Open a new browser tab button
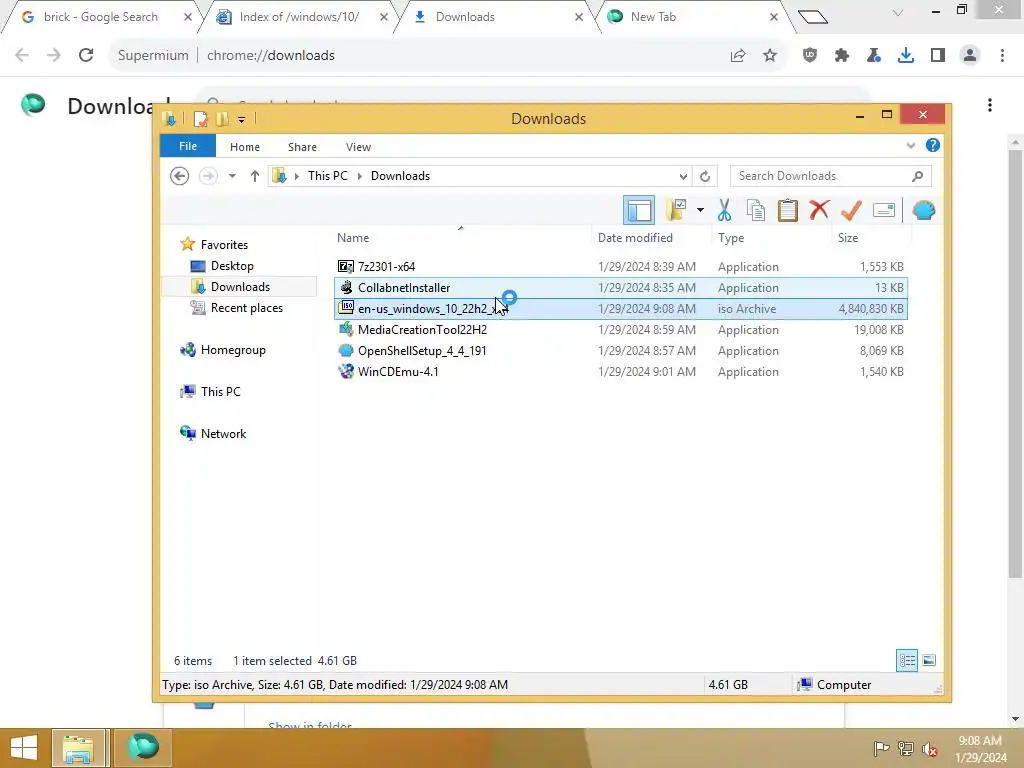 (813, 17)
